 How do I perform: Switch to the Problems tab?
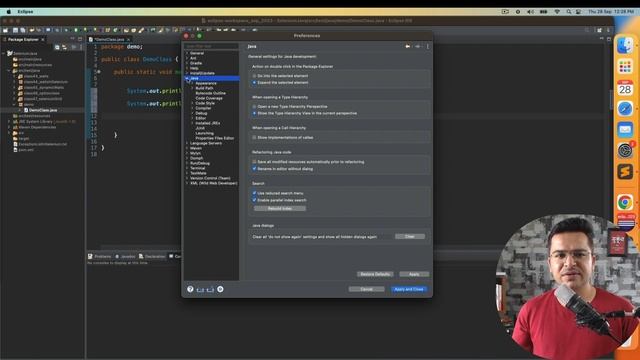tap(100, 256)
